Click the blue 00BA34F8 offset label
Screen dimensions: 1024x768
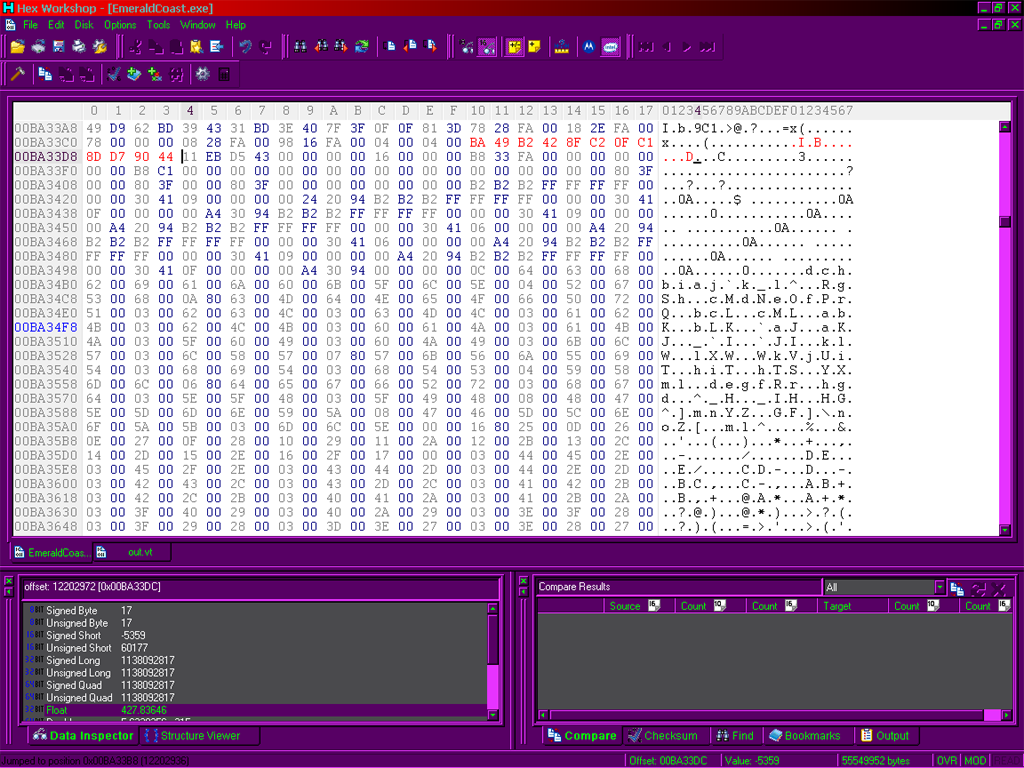(x=46, y=327)
